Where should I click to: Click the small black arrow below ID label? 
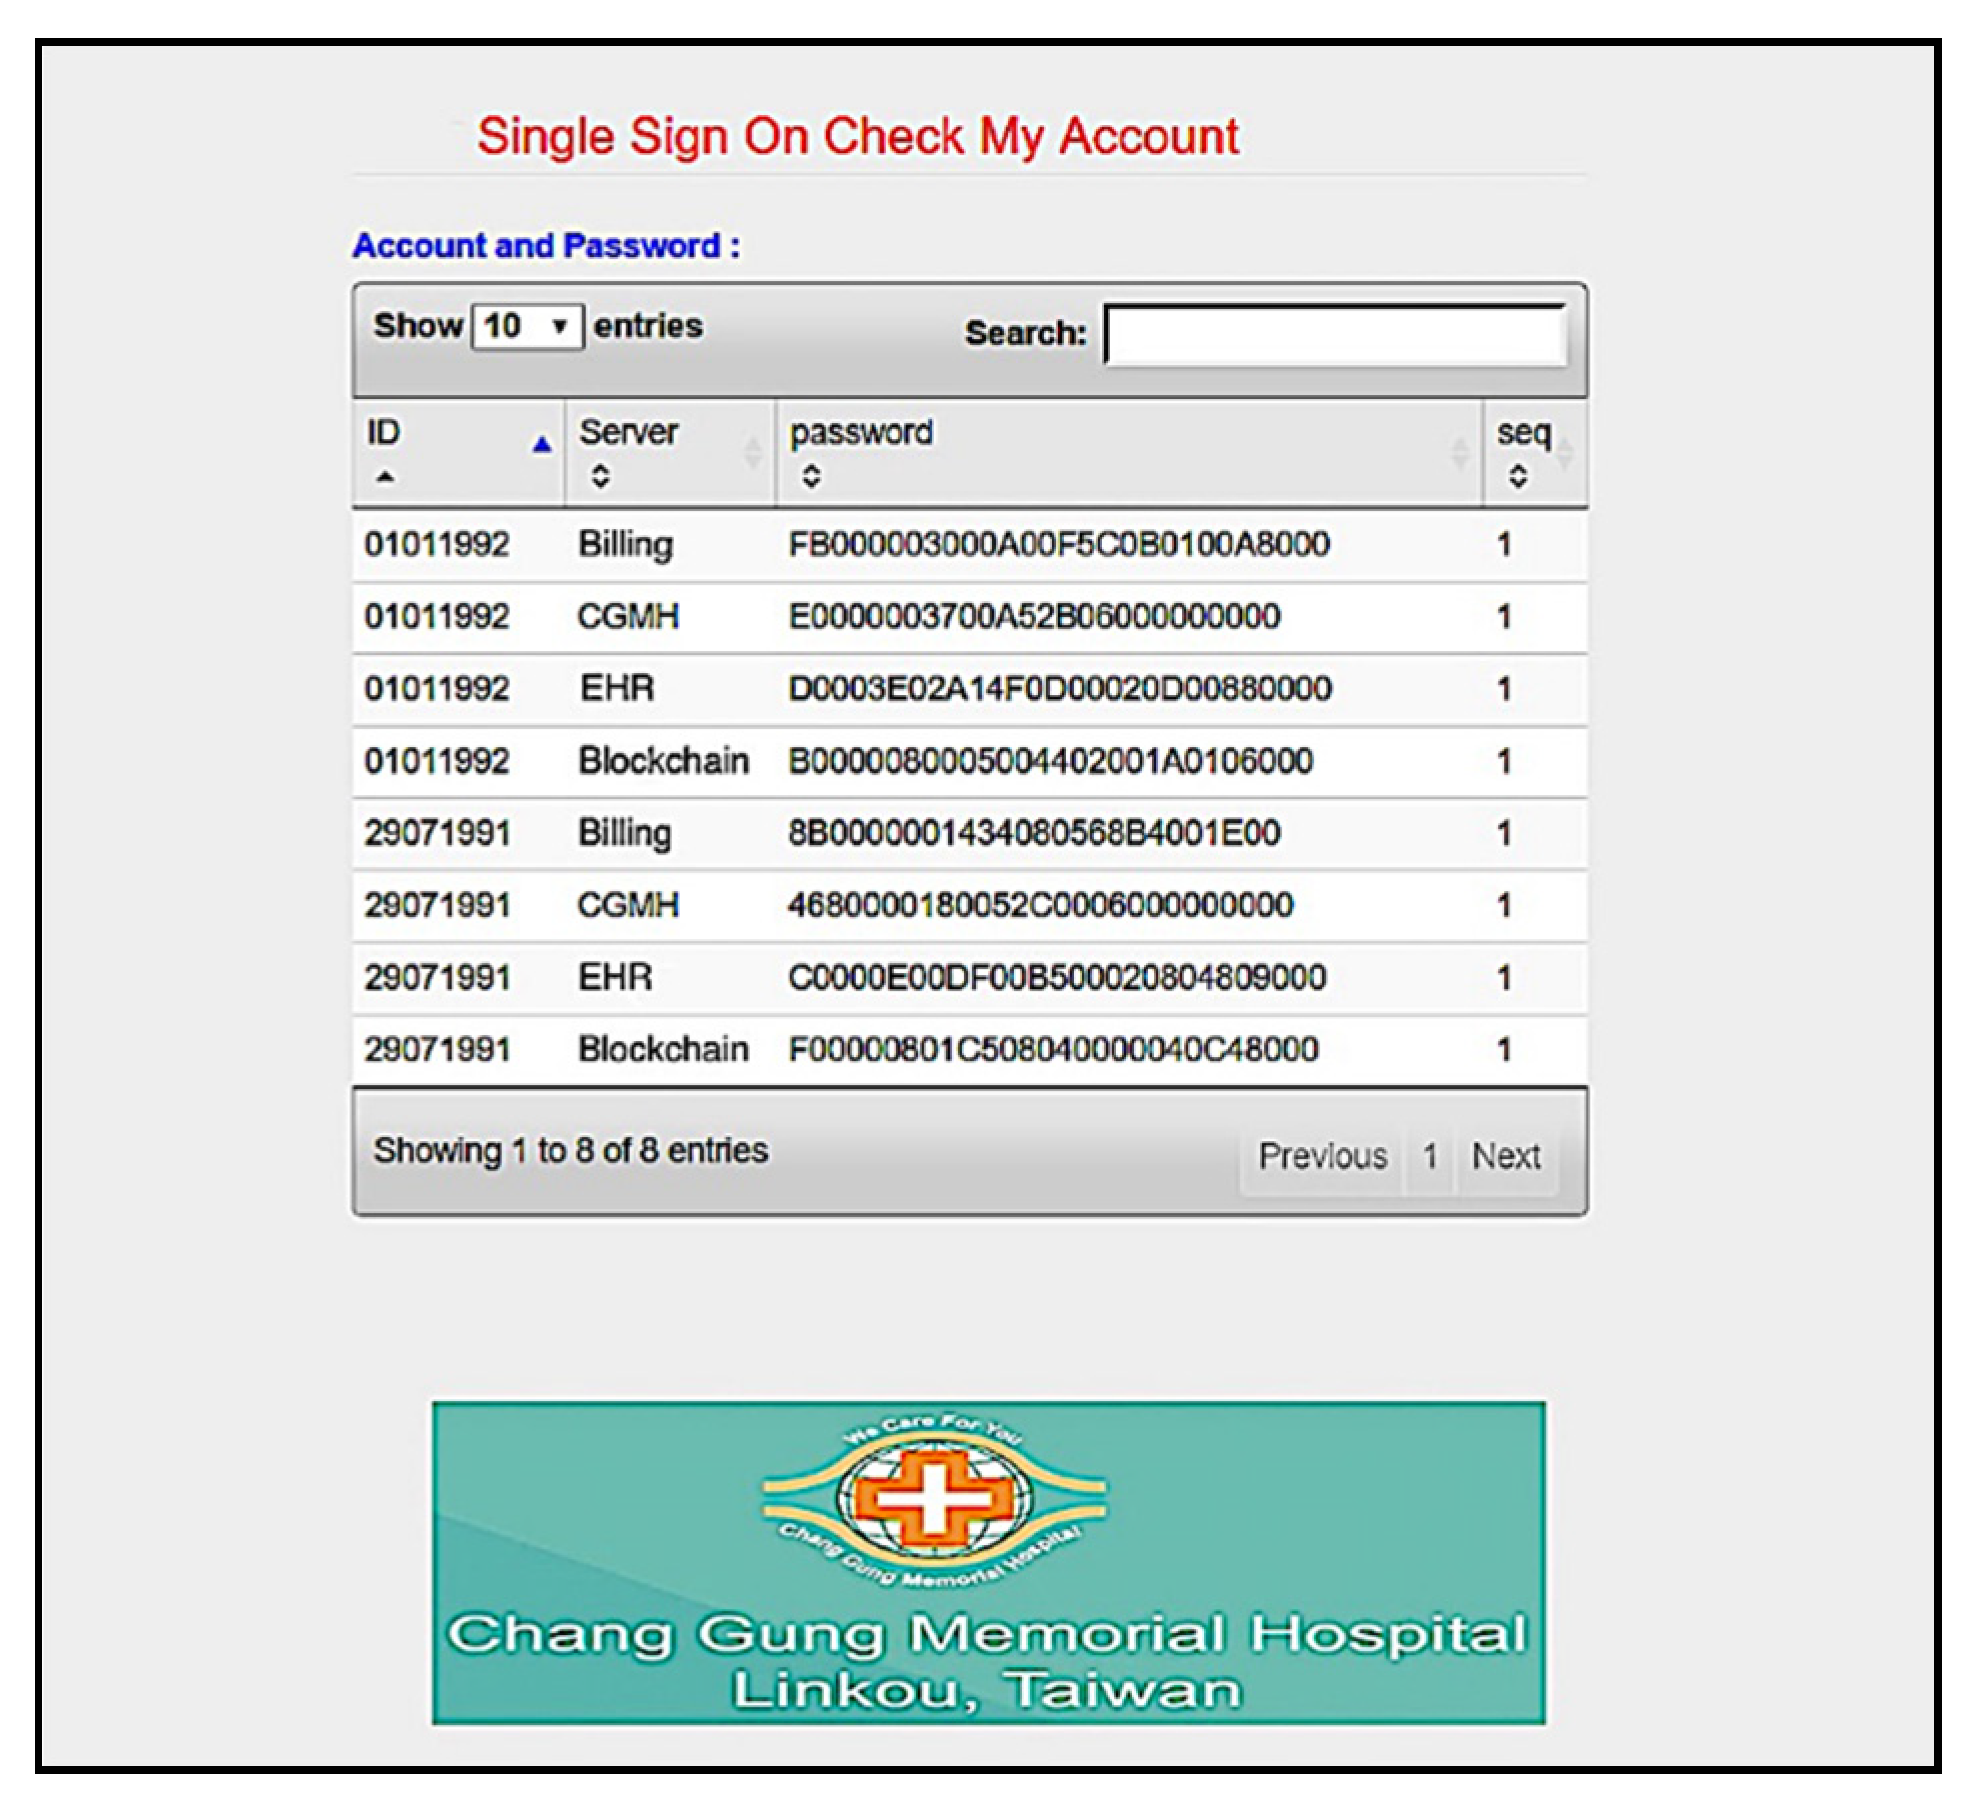point(385,477)
